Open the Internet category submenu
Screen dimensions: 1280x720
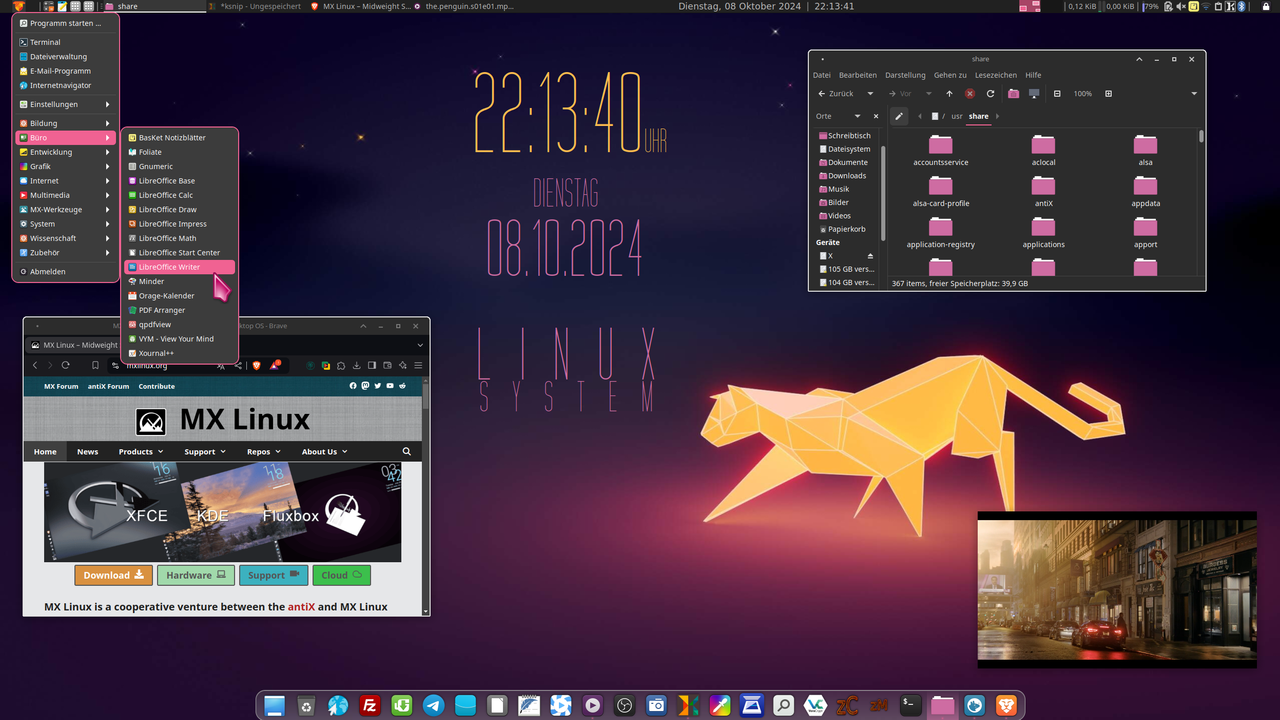pyautogui.click(x=65, y=181)
